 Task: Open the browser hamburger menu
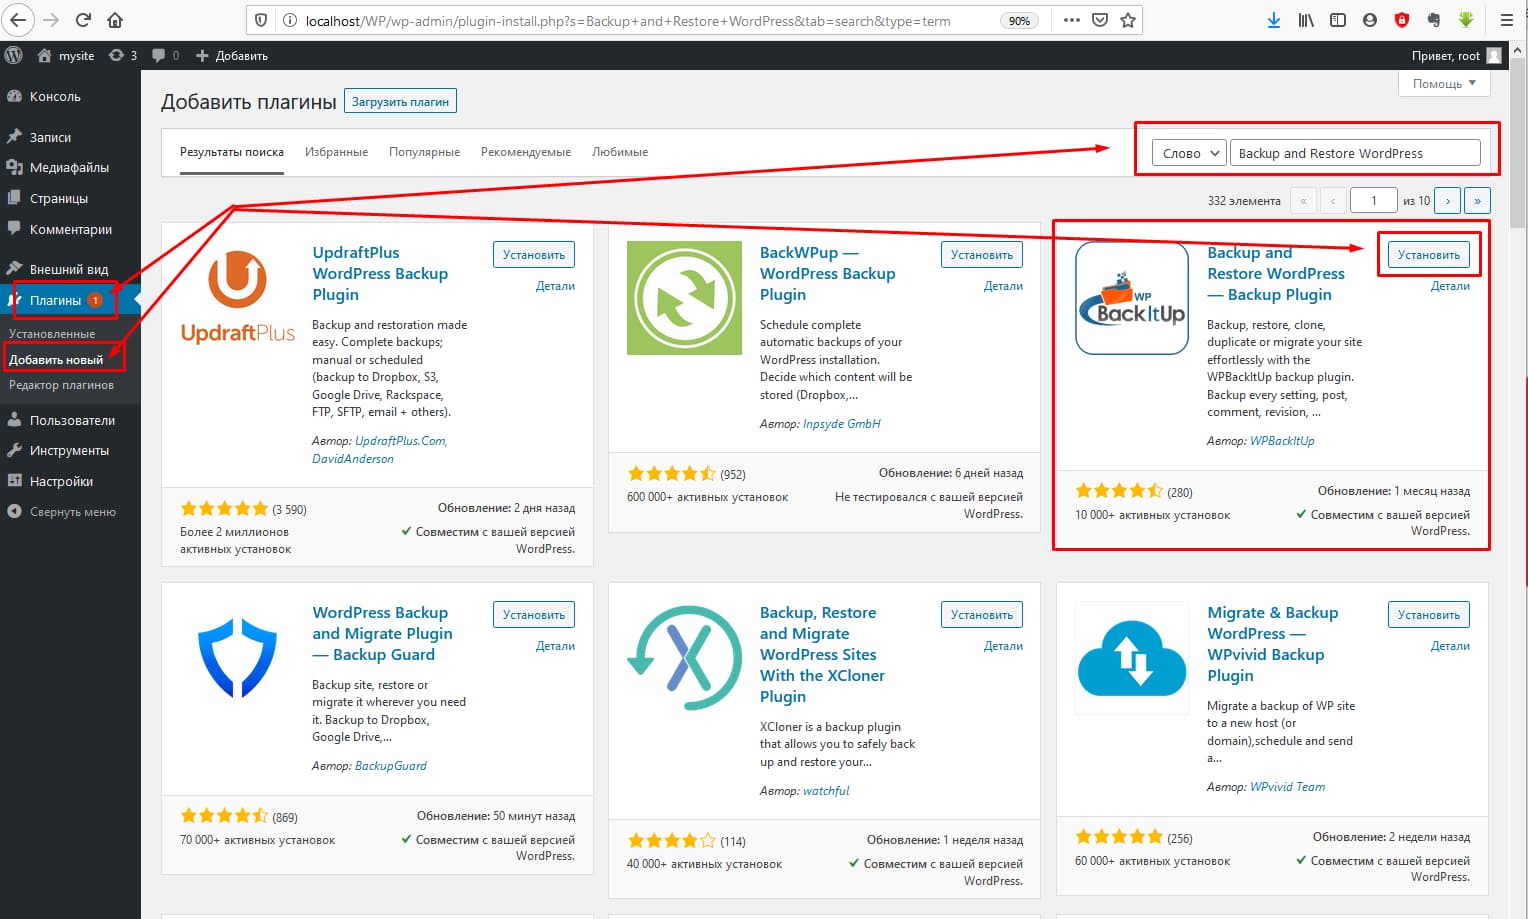(1507, 20)
